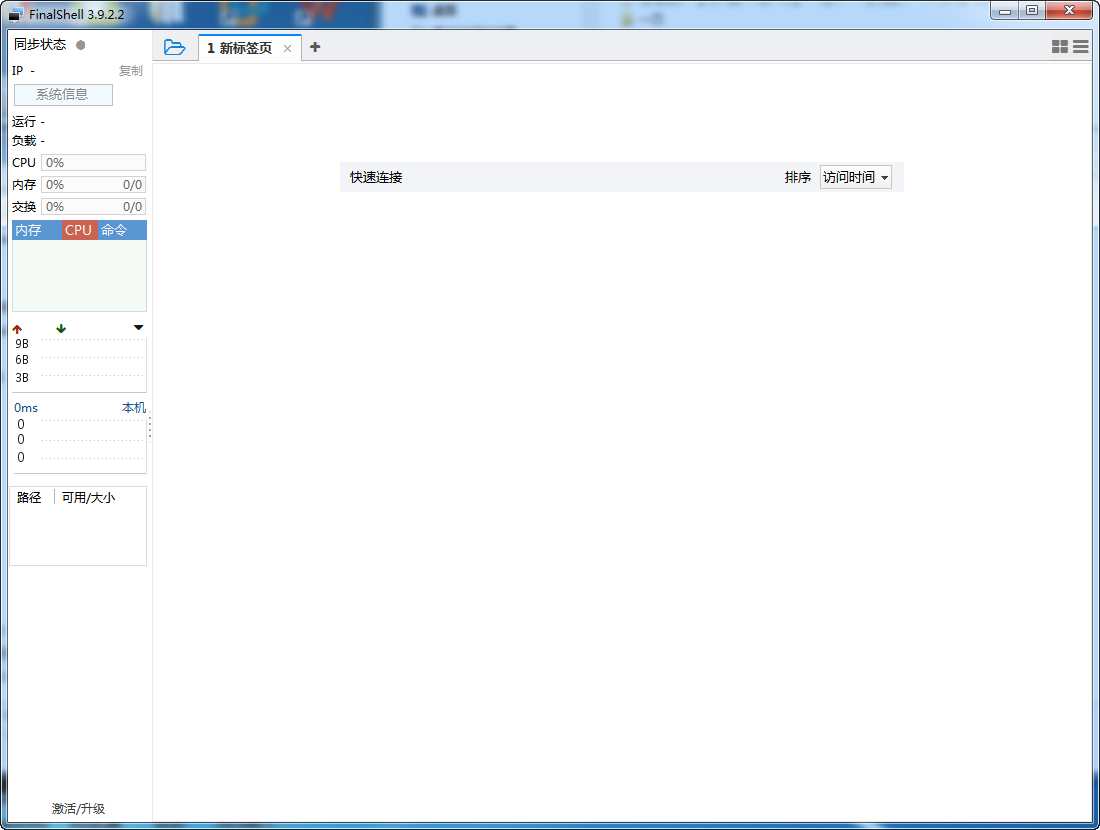Open the connection manager folder icon
The width and height of the screenshot is (1100, 830).
pos(175,47)
